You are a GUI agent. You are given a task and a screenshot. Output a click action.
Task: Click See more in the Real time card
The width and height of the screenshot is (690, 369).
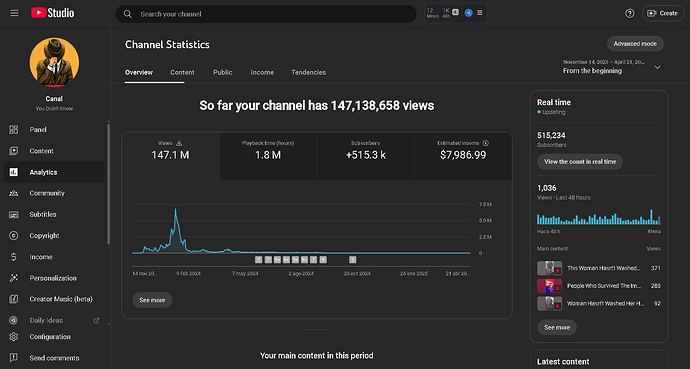[x=557, y=327]
